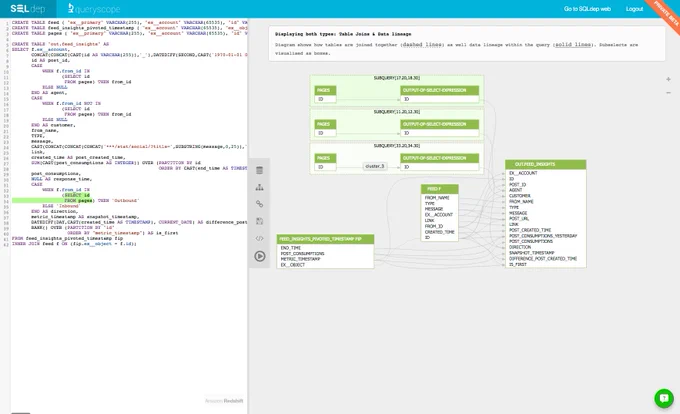Click CREATED_TIME column in FEED F table
The image size is (680, 414).
coord(439,232)
